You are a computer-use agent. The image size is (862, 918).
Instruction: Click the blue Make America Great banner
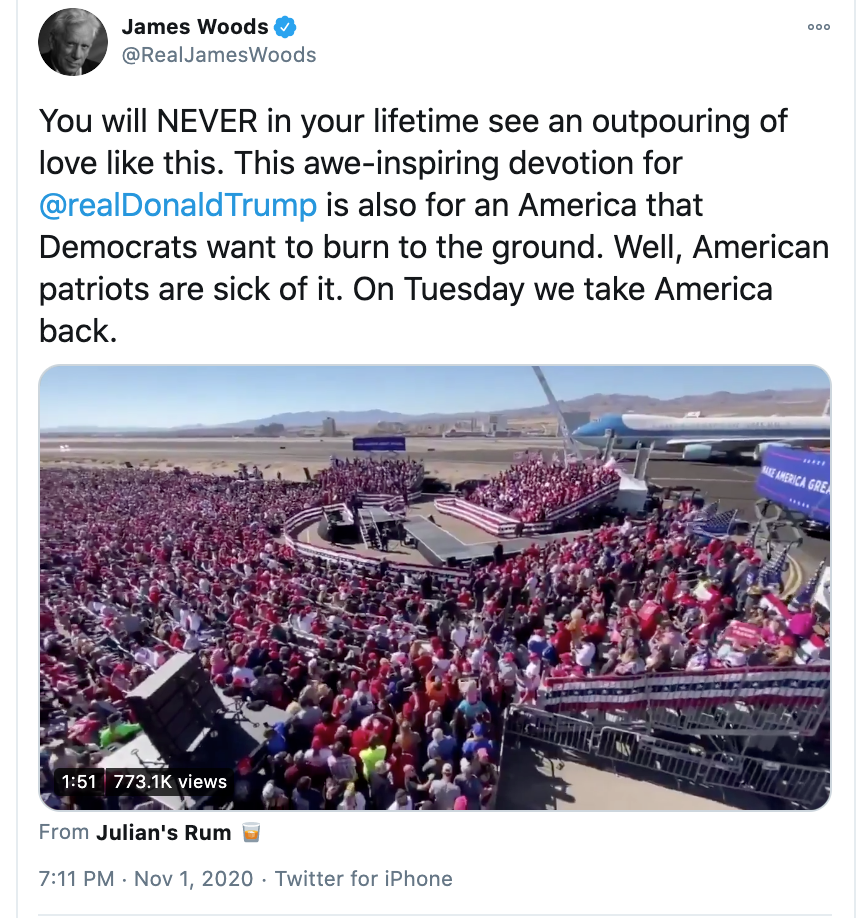796,483
